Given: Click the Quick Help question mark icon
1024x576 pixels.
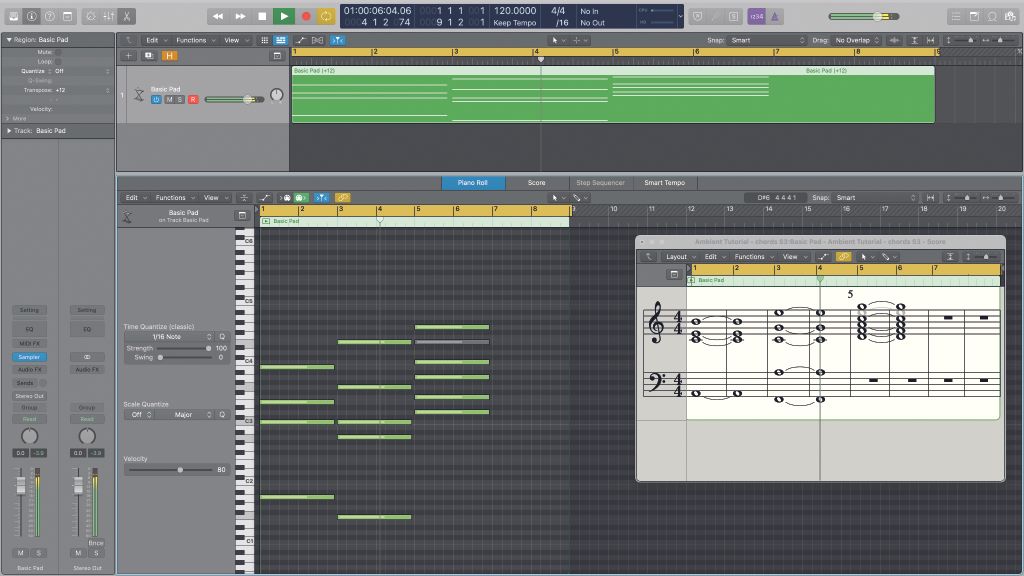Looking at the screenshot, I should click(x=48, y=15).
